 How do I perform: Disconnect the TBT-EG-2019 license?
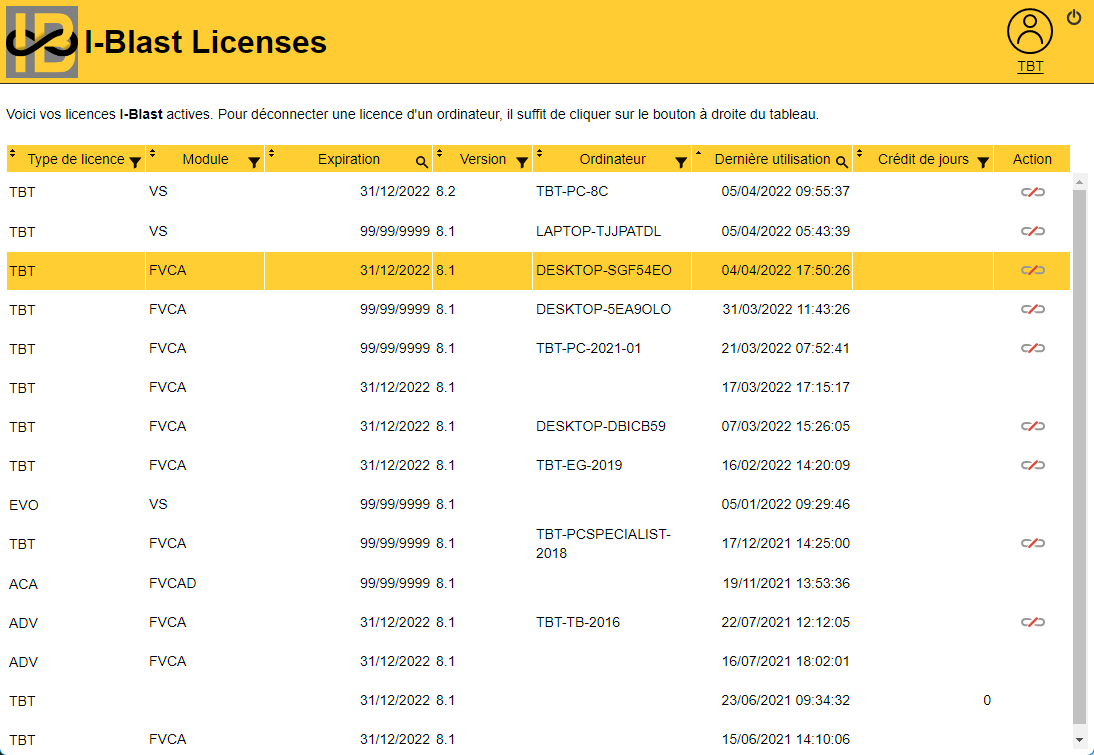click(1031, 464)
